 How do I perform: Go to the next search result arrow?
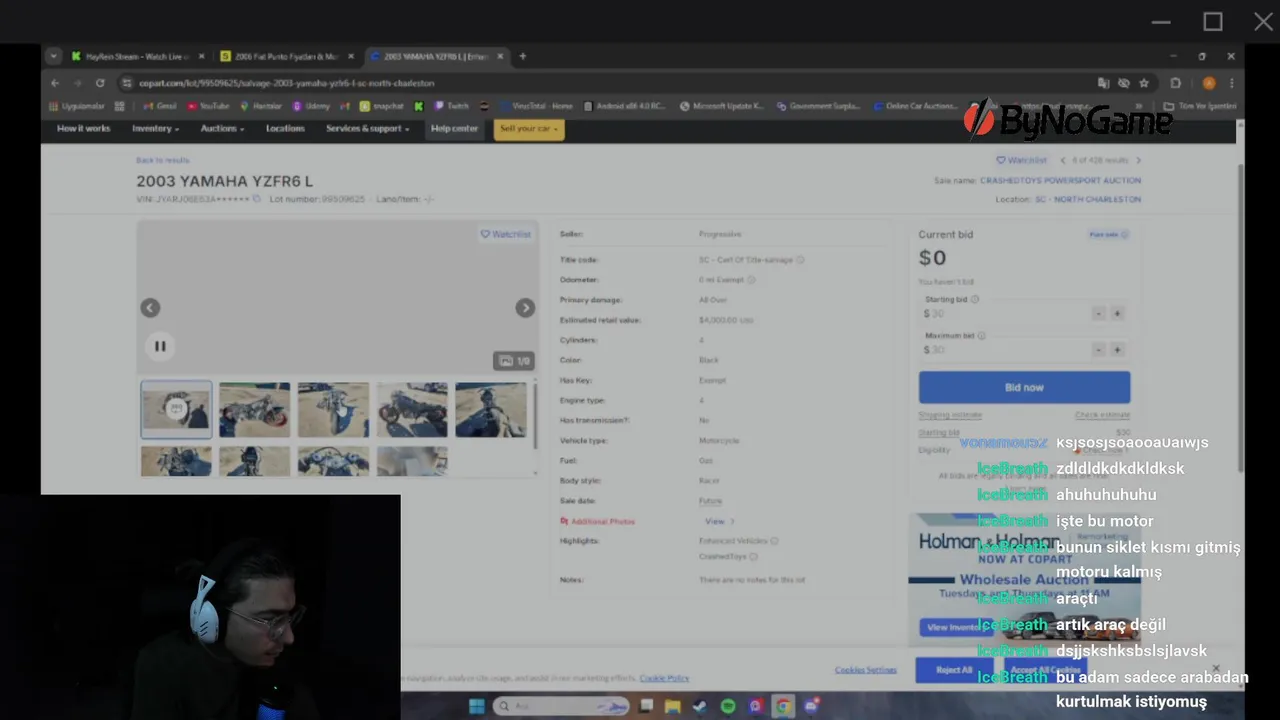point(1138,160)
